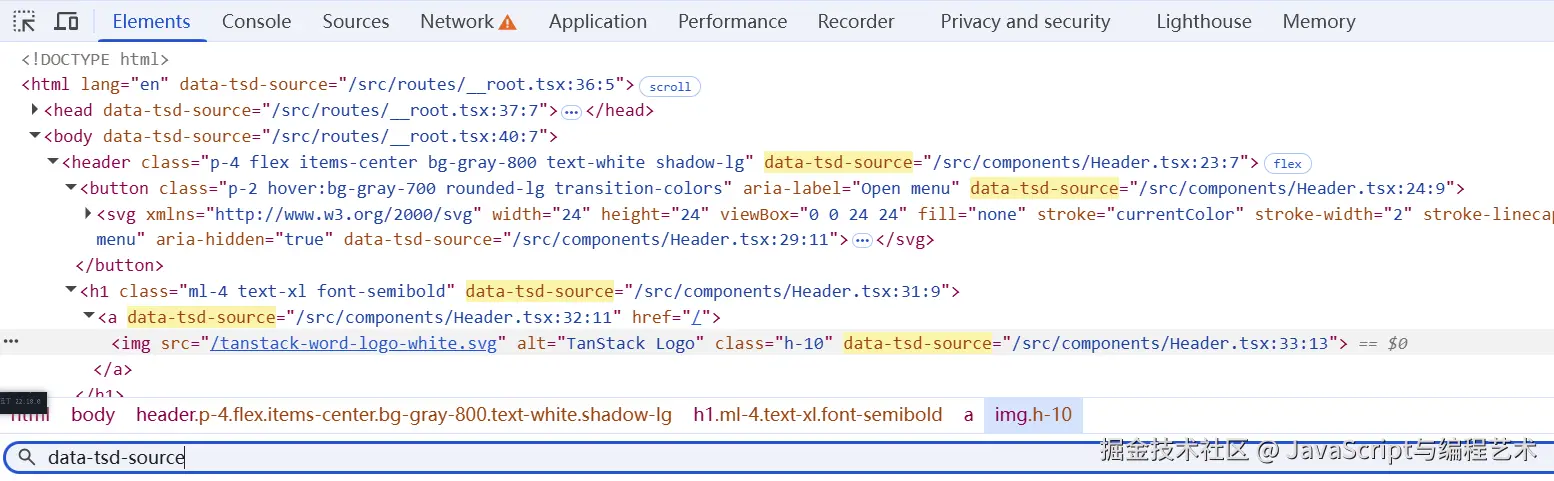Expand the svg collapsed ellipsis
The width and height of the screenshot is (1554, 481).
(862, 240)
